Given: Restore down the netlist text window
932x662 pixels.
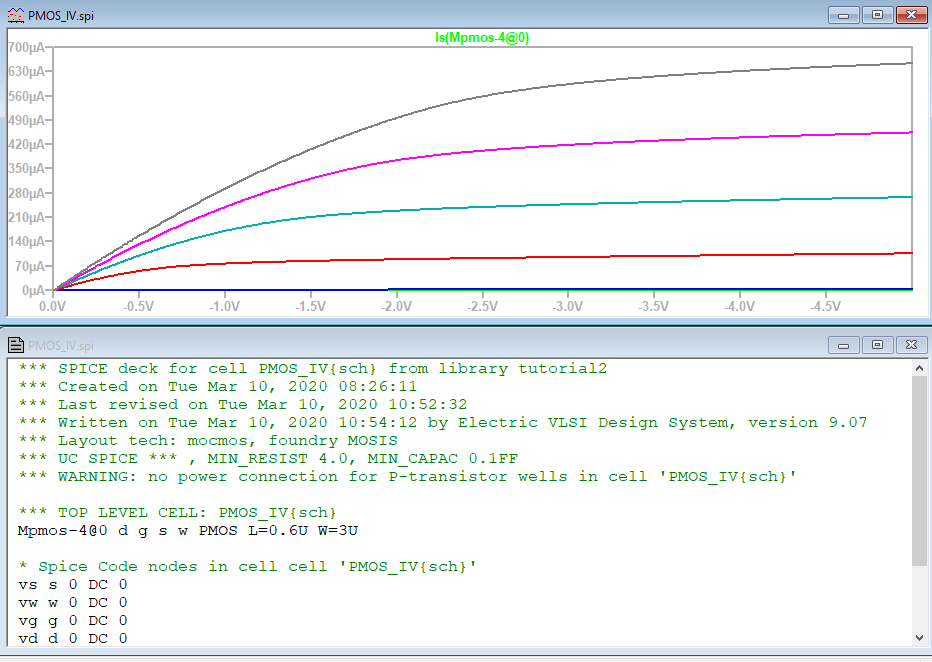Looking at the screenshot, I should pos(877,344).
